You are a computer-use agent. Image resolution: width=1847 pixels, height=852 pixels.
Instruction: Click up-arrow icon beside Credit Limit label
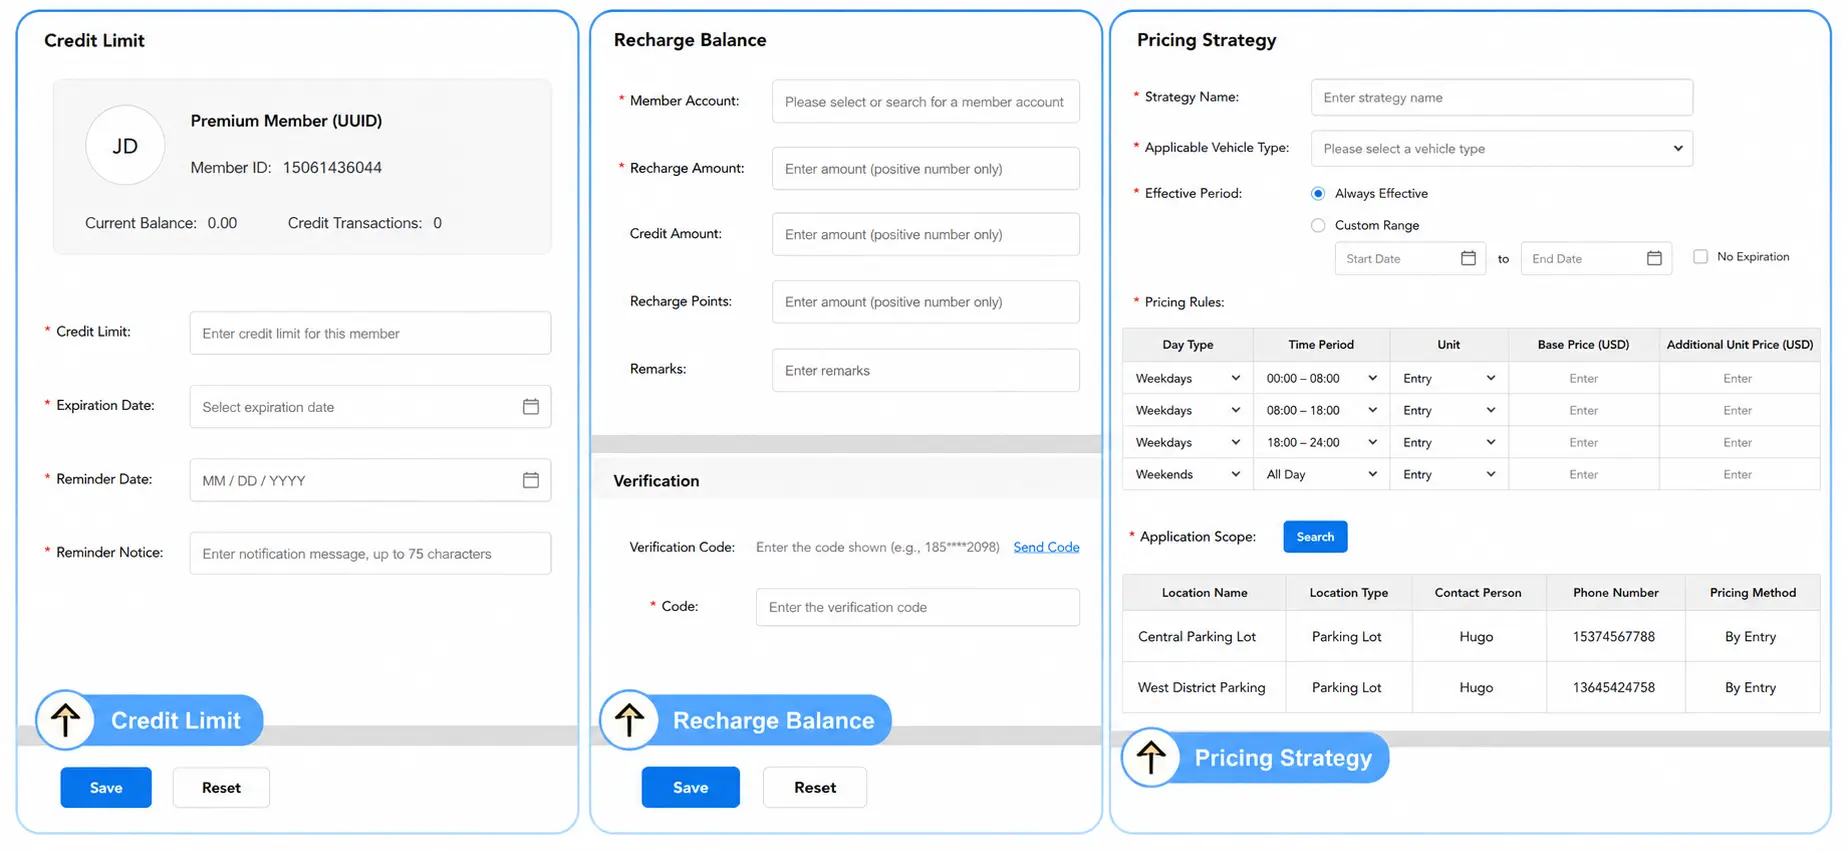[66, 720]
